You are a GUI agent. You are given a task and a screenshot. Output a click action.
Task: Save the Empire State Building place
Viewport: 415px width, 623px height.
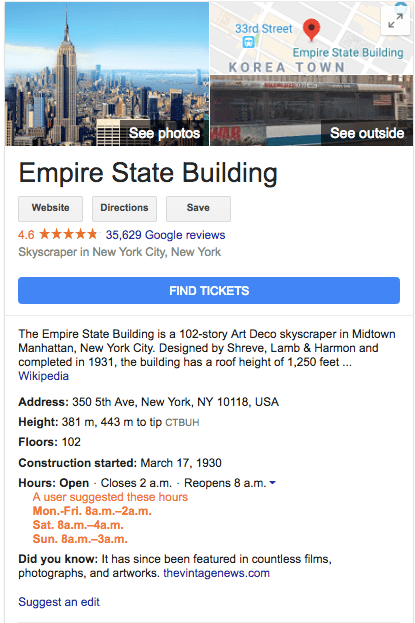point(198,208)
